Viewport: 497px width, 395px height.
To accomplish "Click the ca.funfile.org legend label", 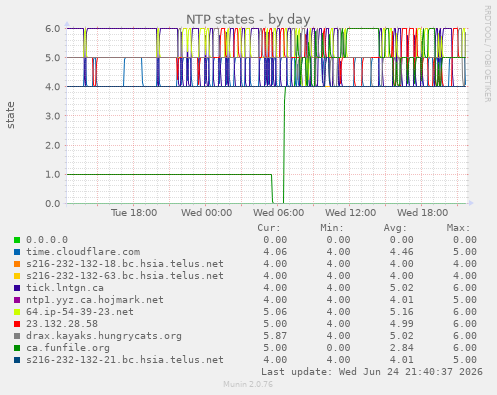I will pyautogui.click(x=68, y=348).
